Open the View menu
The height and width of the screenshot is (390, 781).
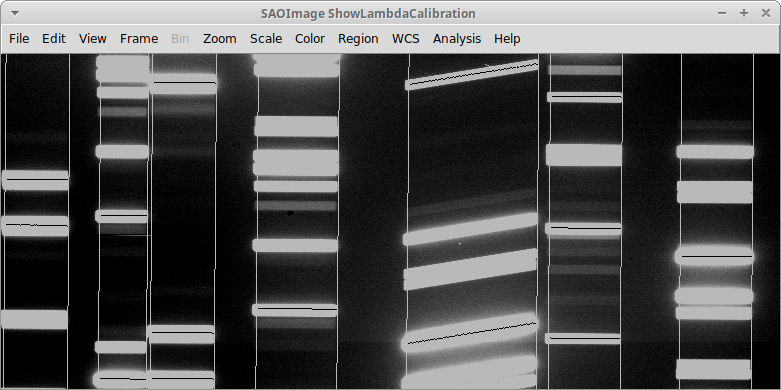pyautogui.click(x=93, y=39)
